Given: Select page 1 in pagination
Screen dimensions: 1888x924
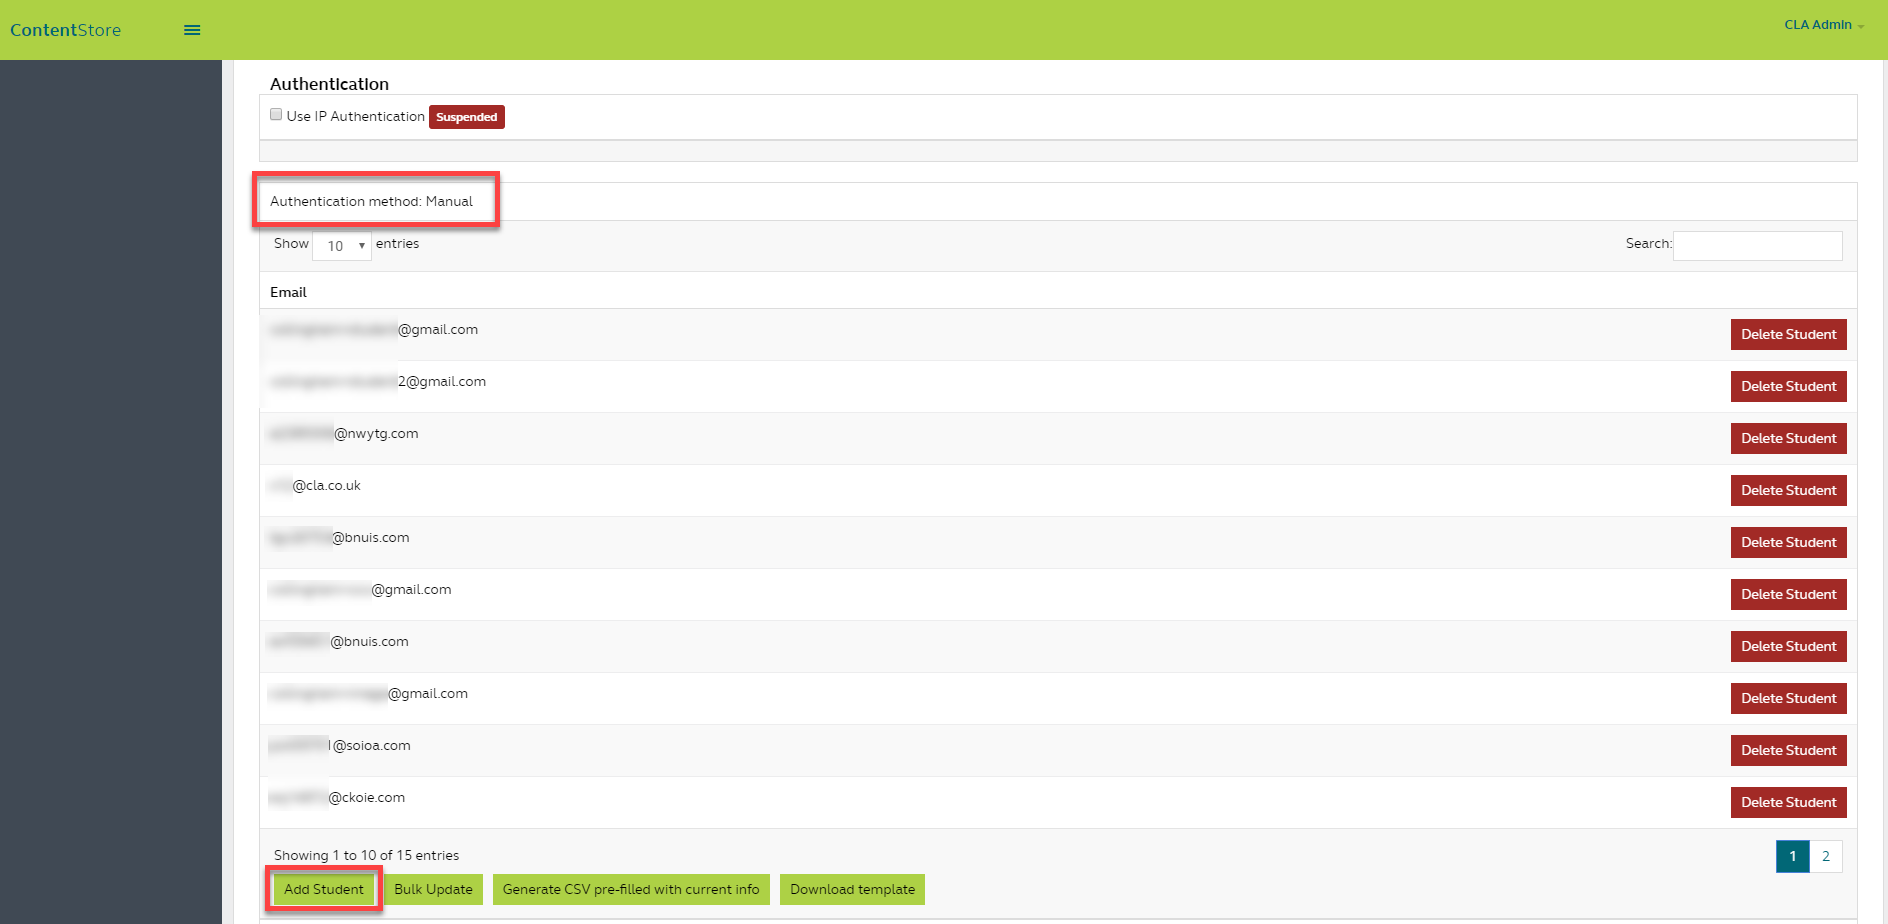Looking at the screenshot, I should pyautogui.click(x=1792, y=856).
